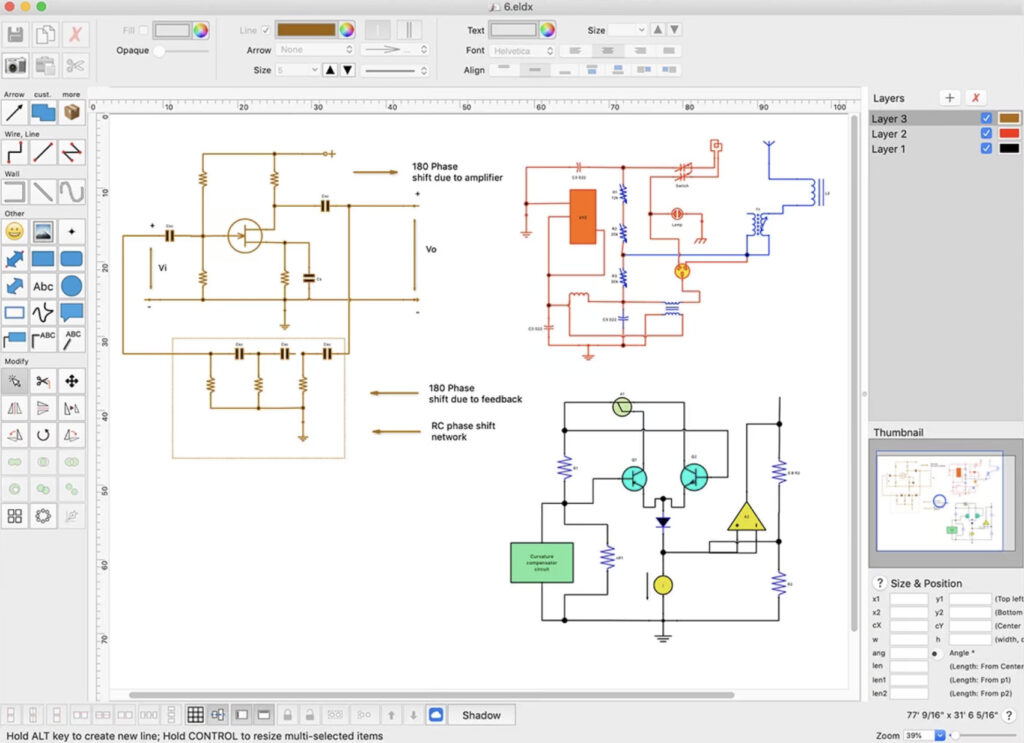The width and height of the screenshot is (1024, 743).
Task: Open the arrow head shape dropdown
Action: coord(395,50)
